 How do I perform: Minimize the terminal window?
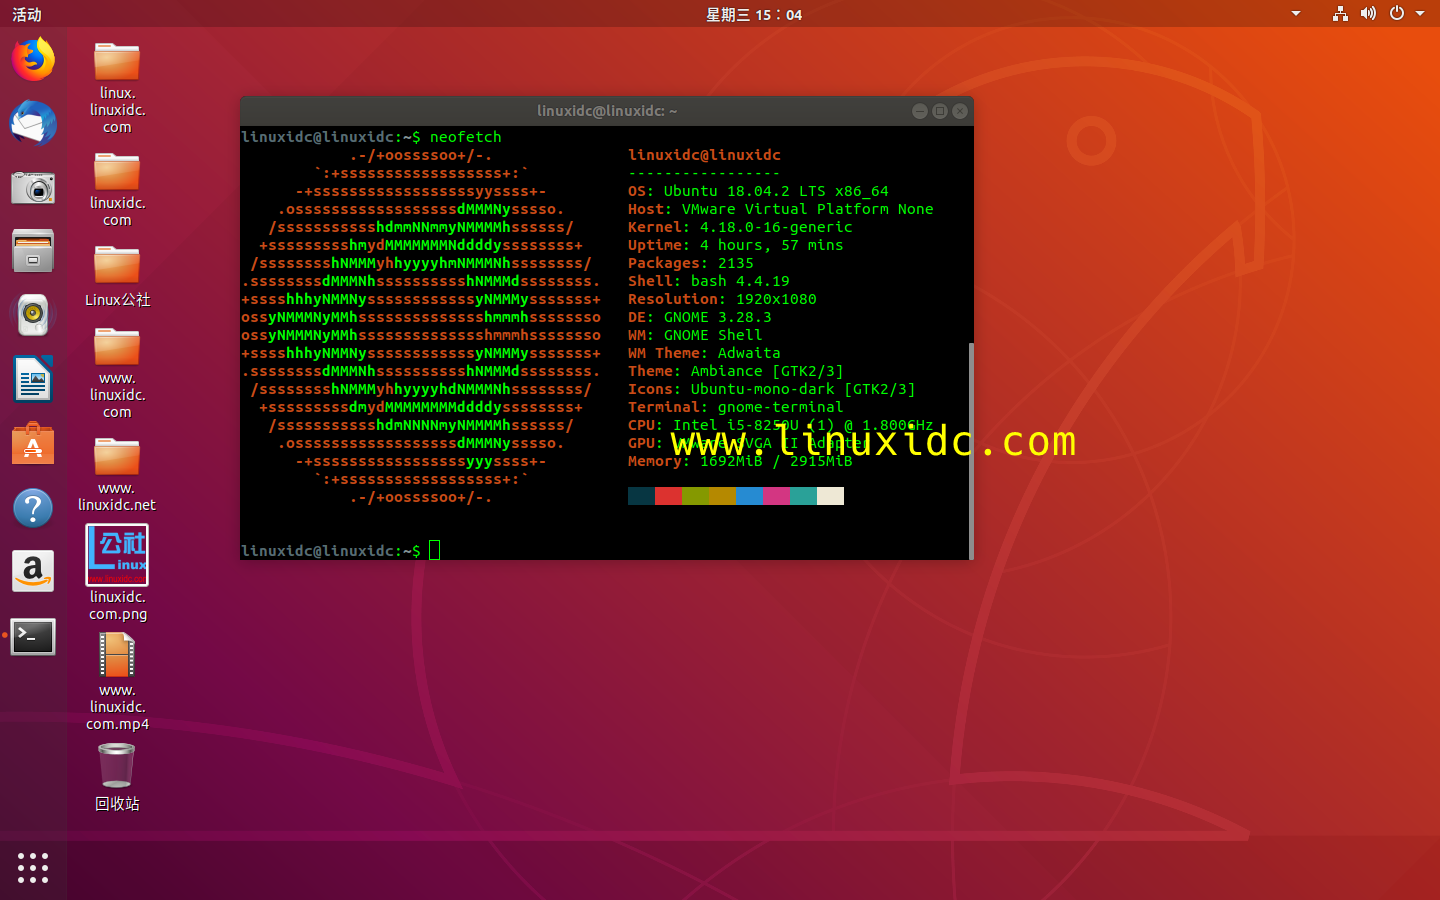click(x=920, y=111)
